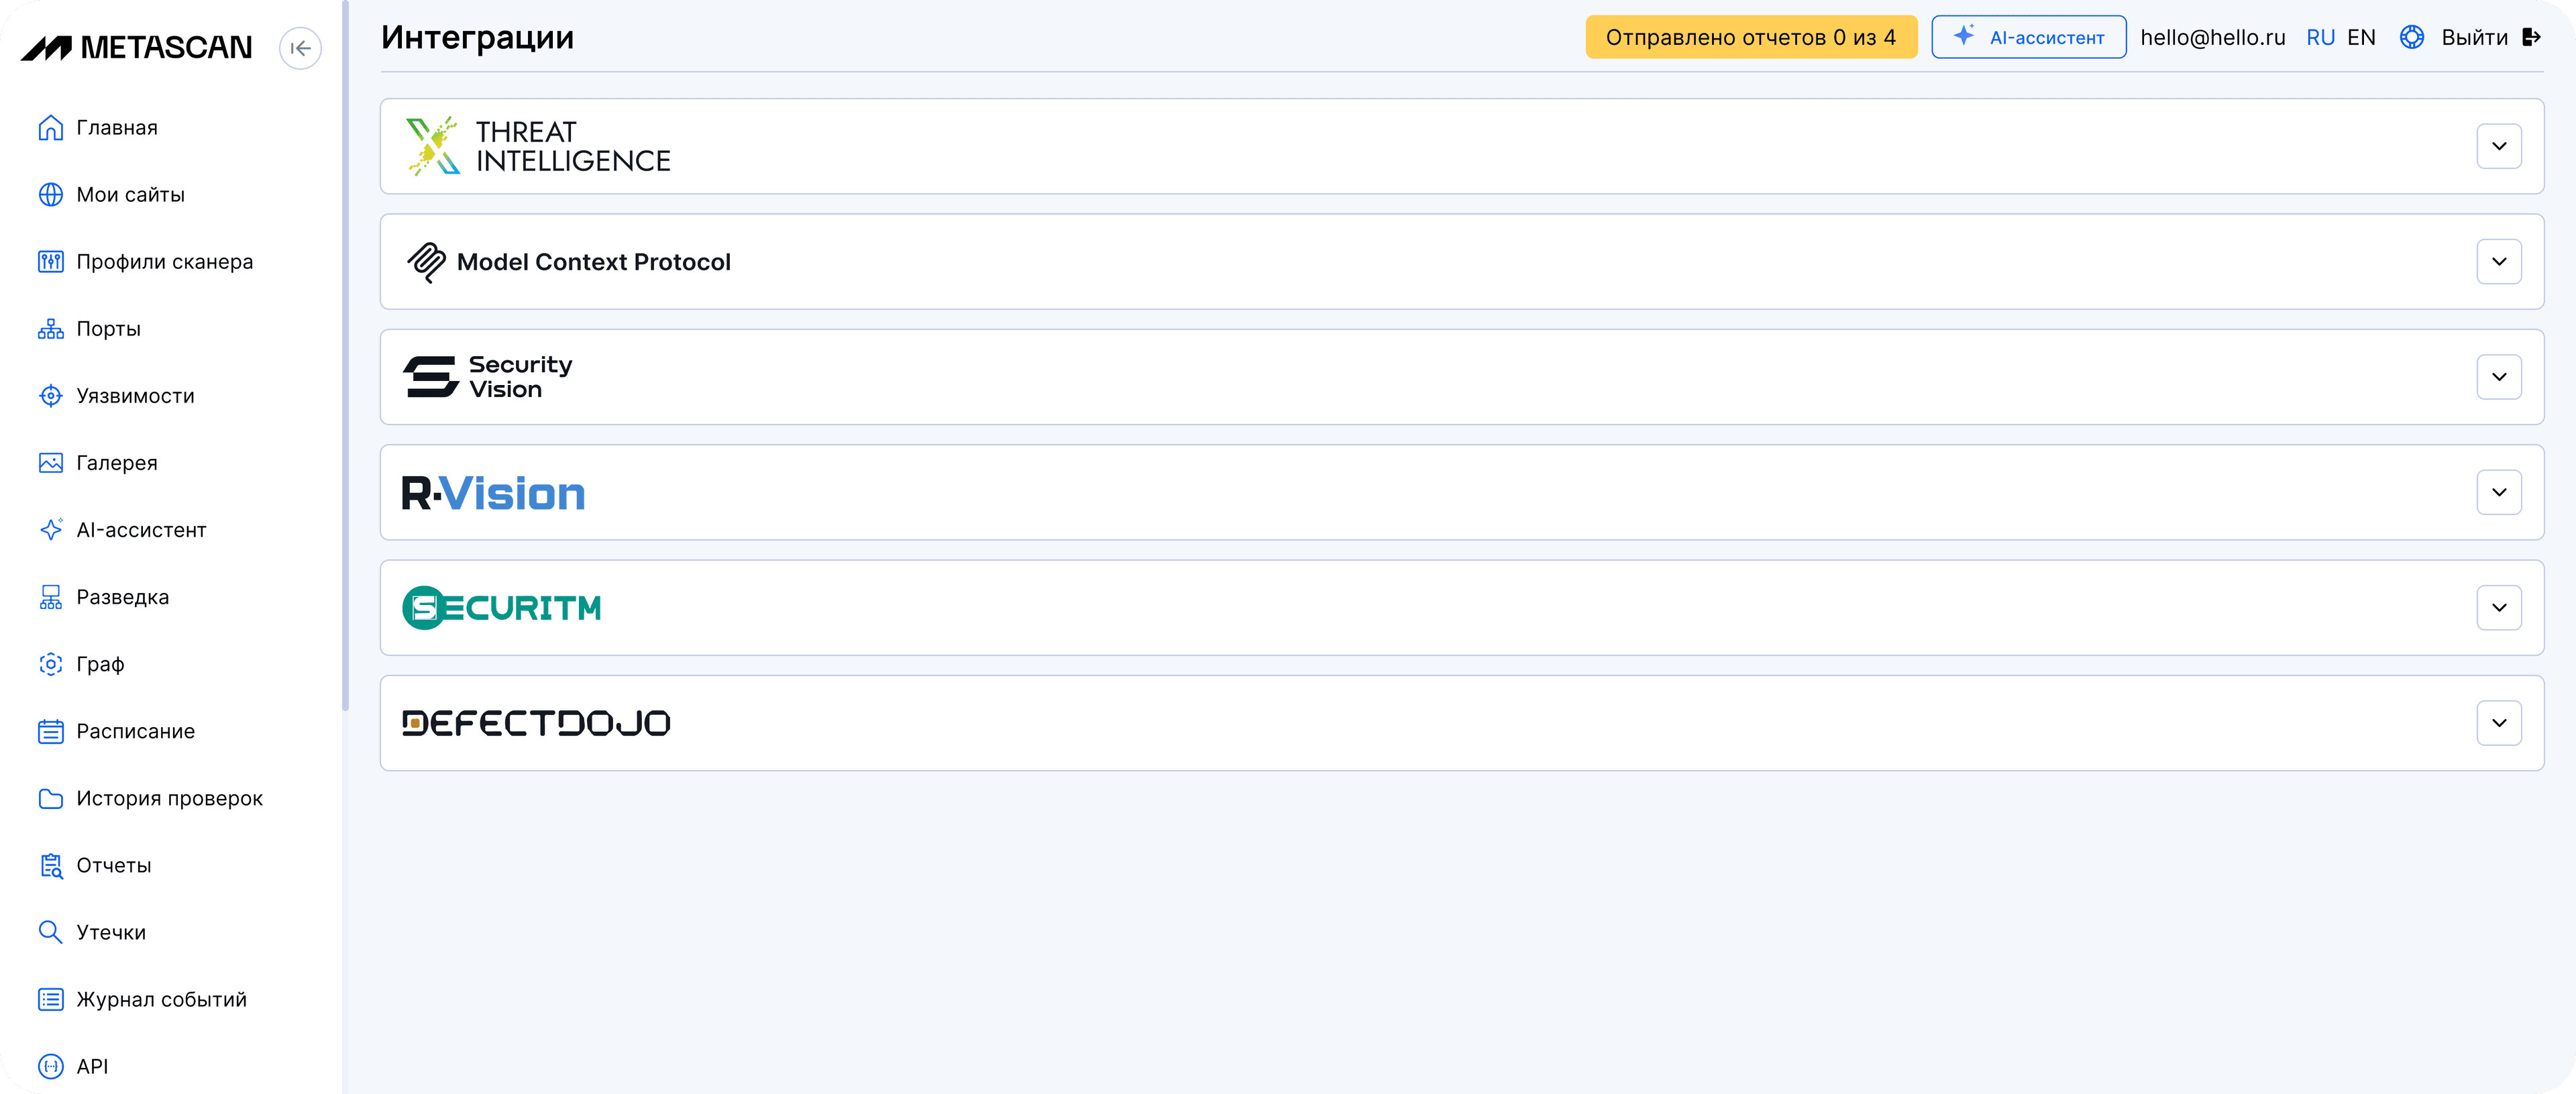Click the Граф focus icon
The image size is (2576, 1094).
[51, 664]
